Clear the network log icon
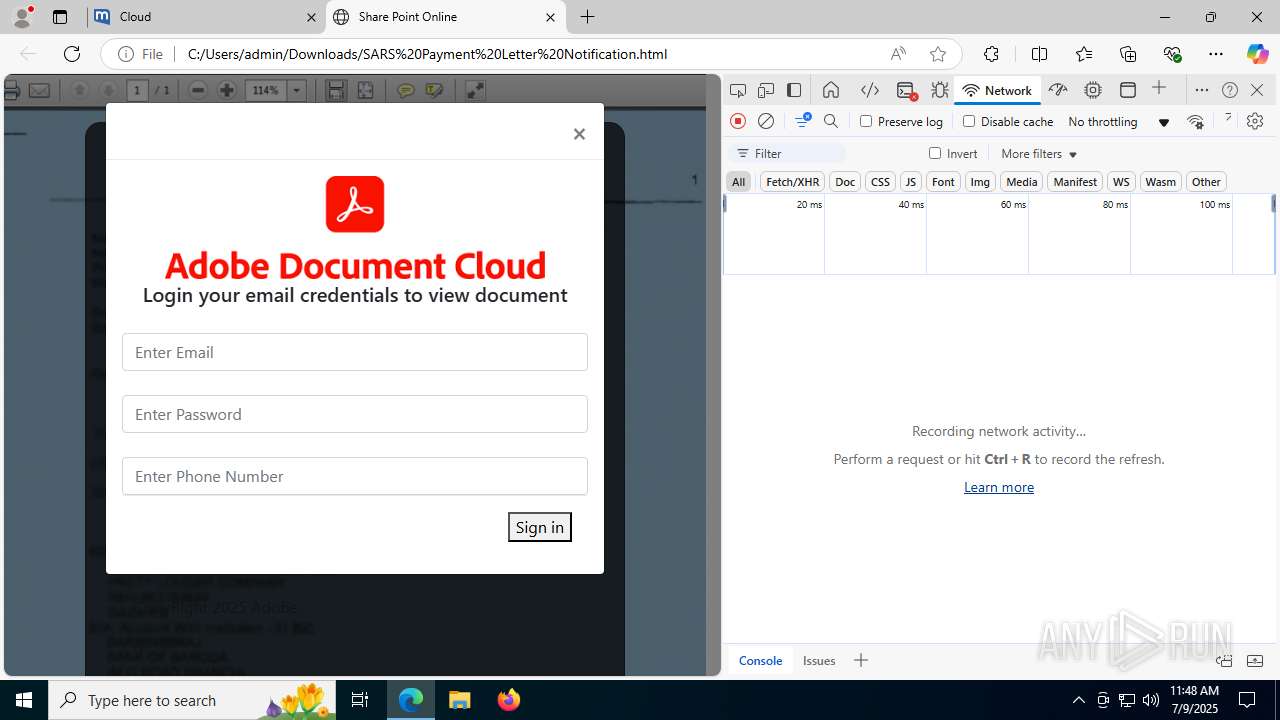The height and width of the screenshot is (720, 1280). coord(766,121)
